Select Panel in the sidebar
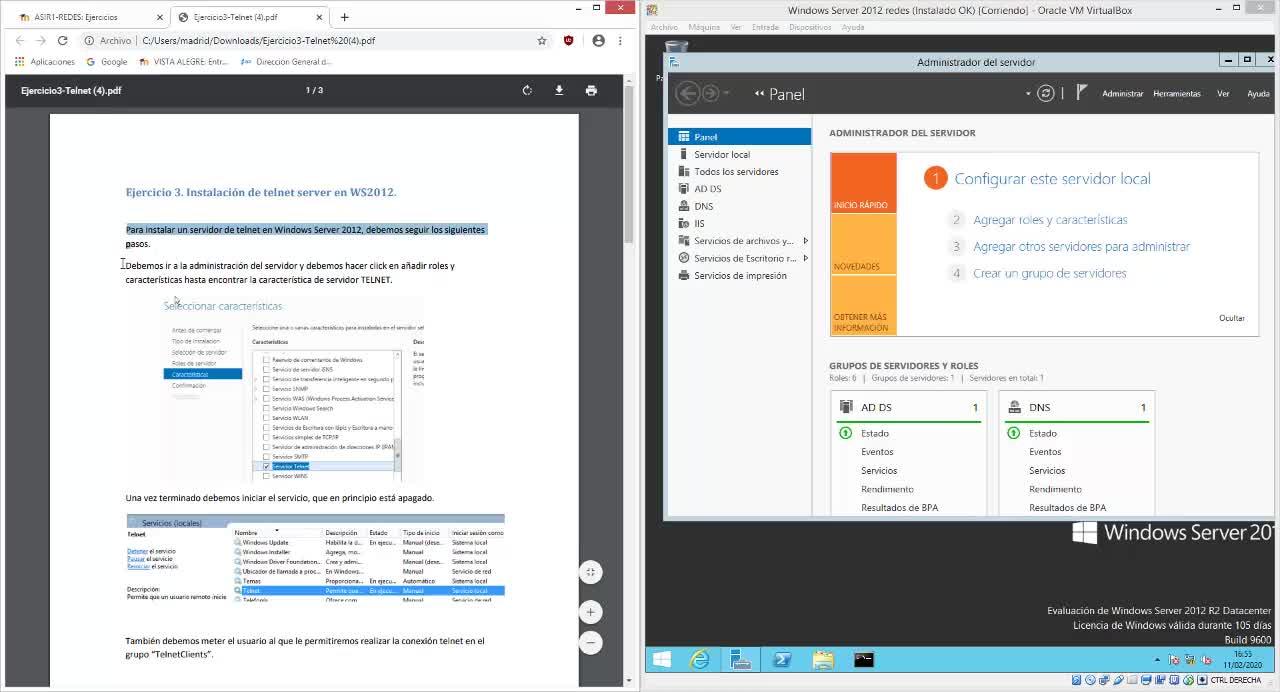Screen dimensions: 1280x692 pos(739,137)
